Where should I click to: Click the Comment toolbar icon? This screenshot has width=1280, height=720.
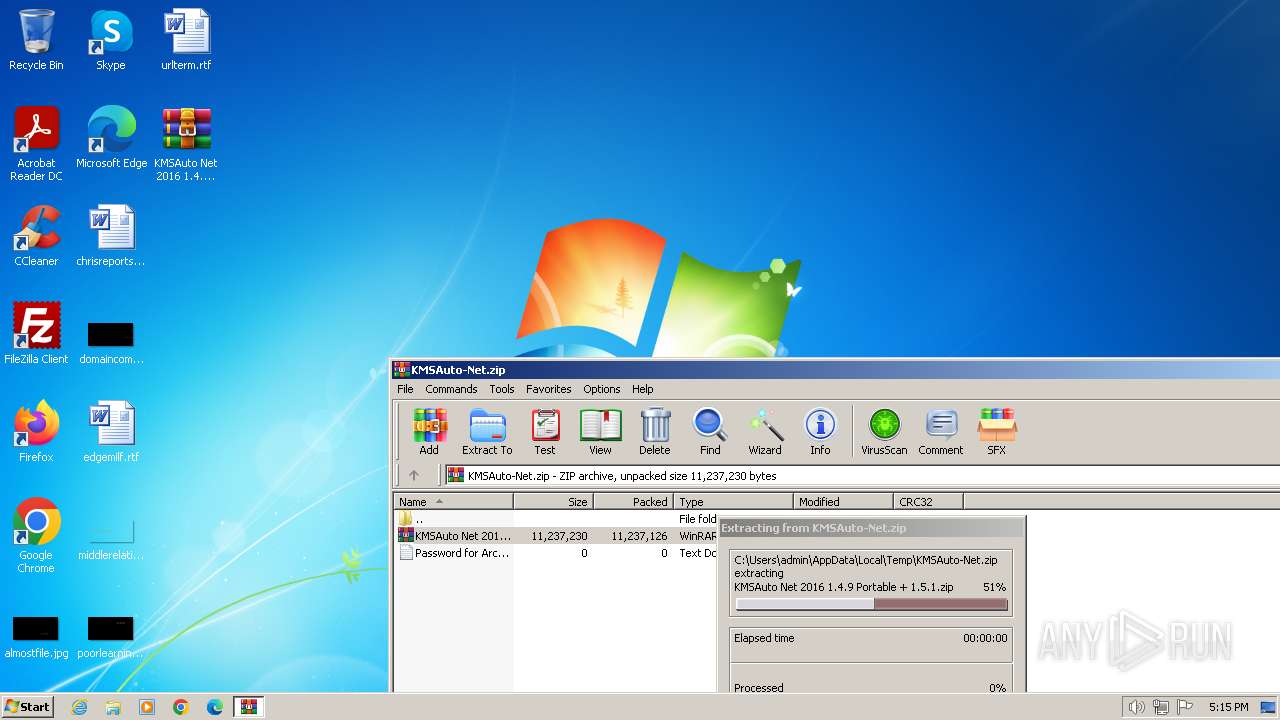[x=940, y=431]
